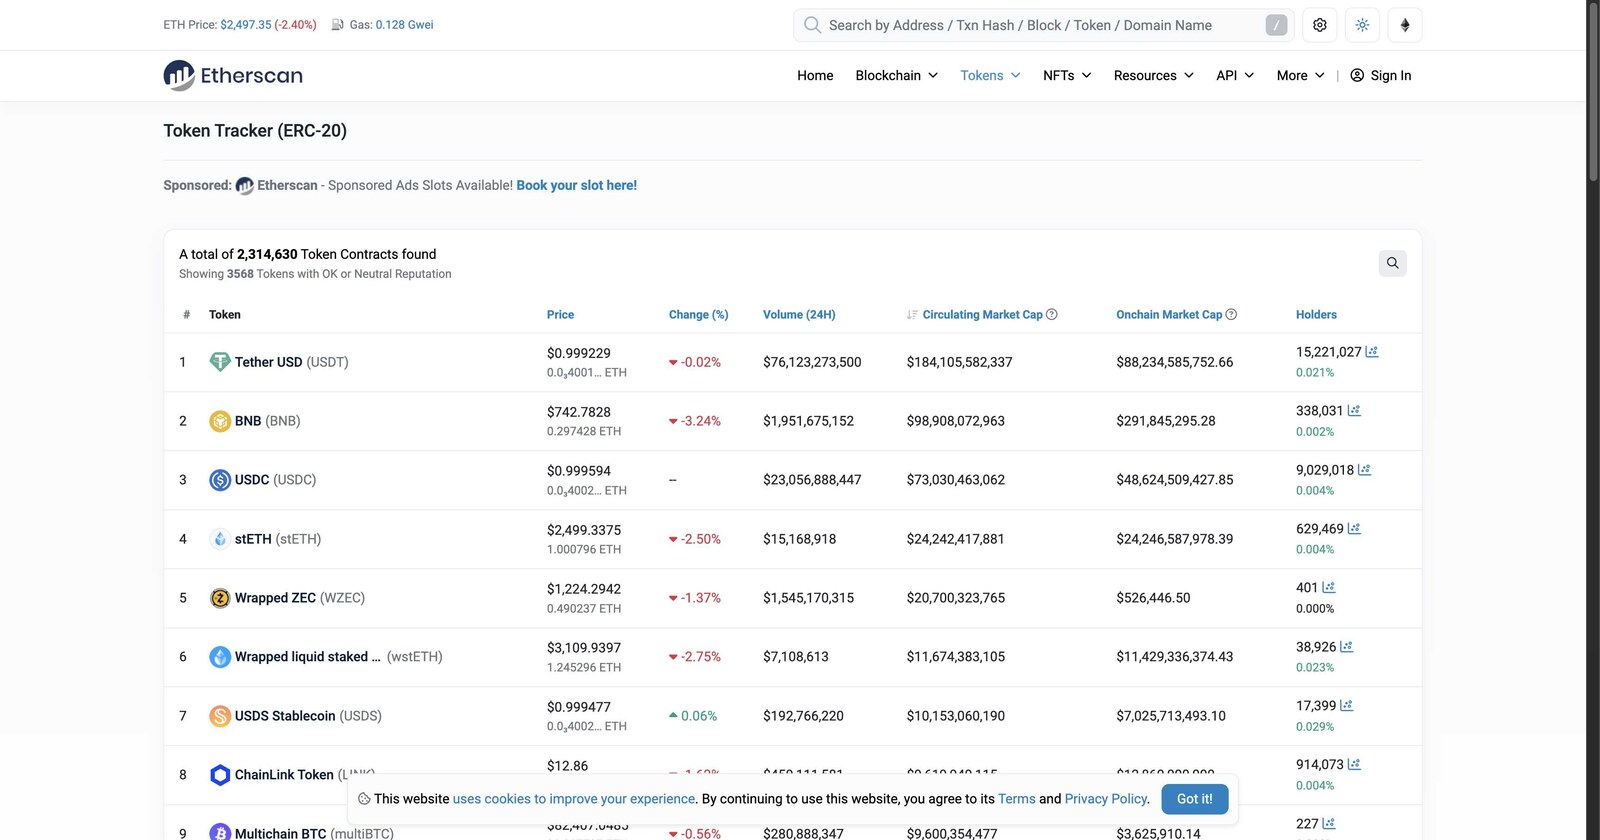
Task: Open holders chart icon for Tether USD
Action: pyautogui.click(x=1372, y=352)
